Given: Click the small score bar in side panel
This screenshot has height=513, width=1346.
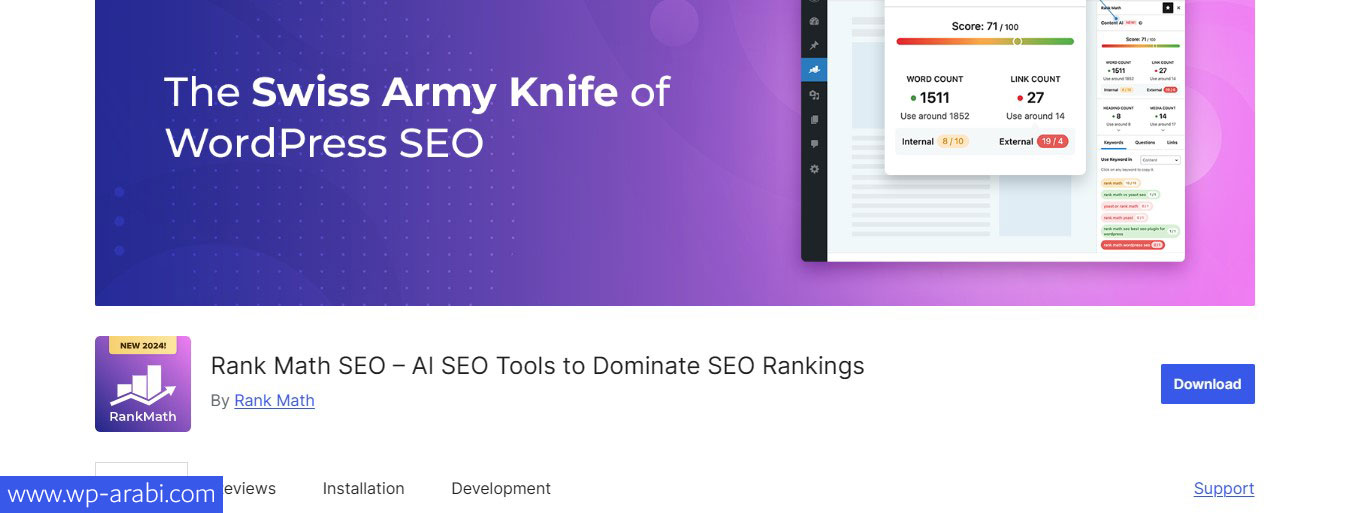Looking at the screenshot, I should point(1141,46).
